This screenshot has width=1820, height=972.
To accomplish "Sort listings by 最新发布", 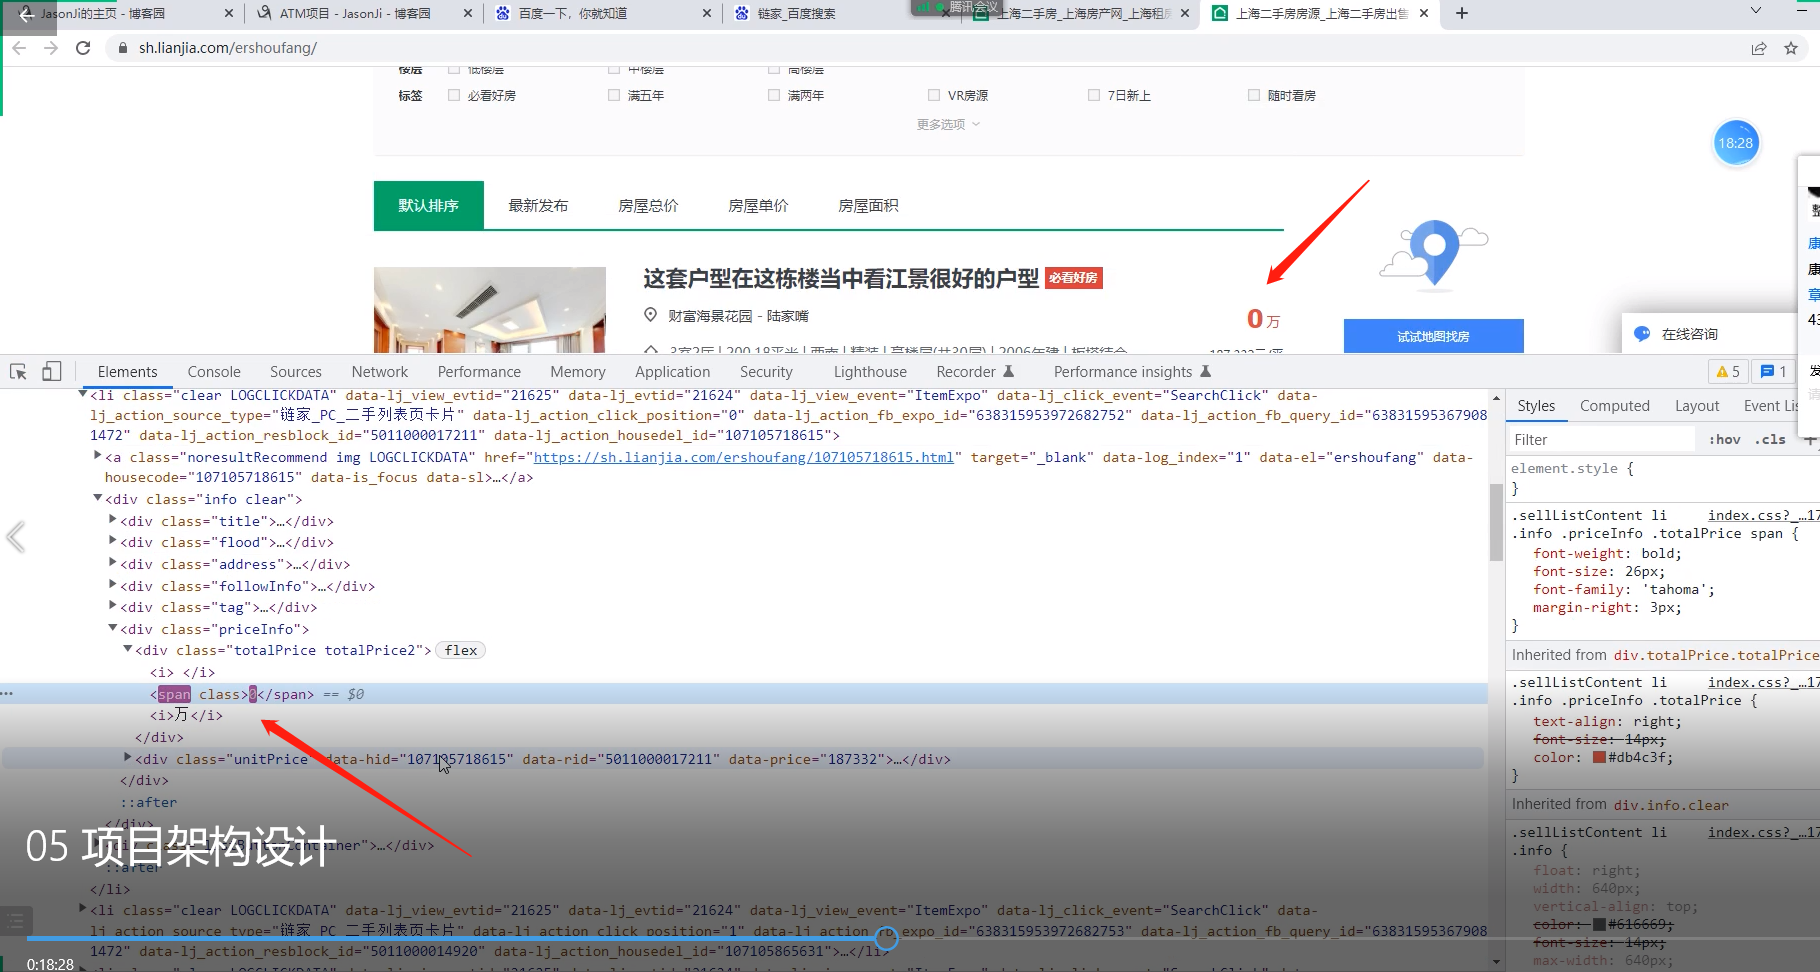I will [538, 206].
